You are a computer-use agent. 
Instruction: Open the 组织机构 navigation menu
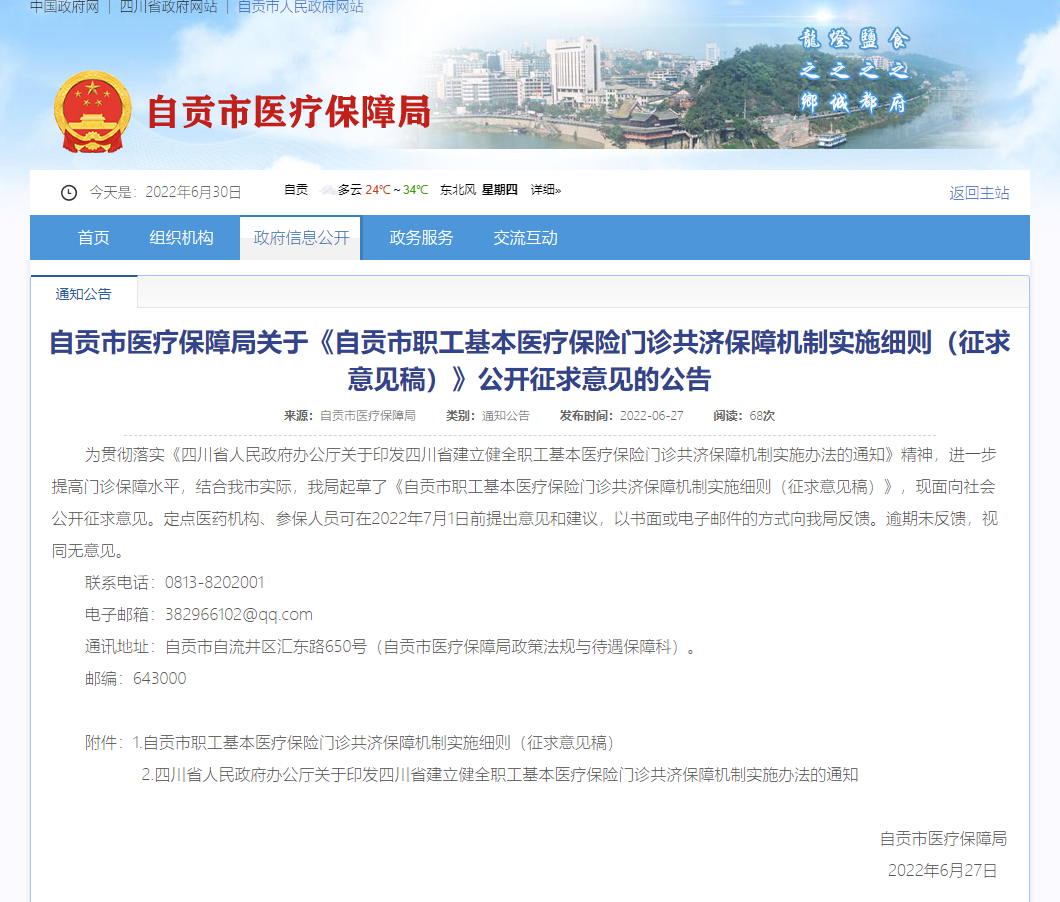pos(182,238)
